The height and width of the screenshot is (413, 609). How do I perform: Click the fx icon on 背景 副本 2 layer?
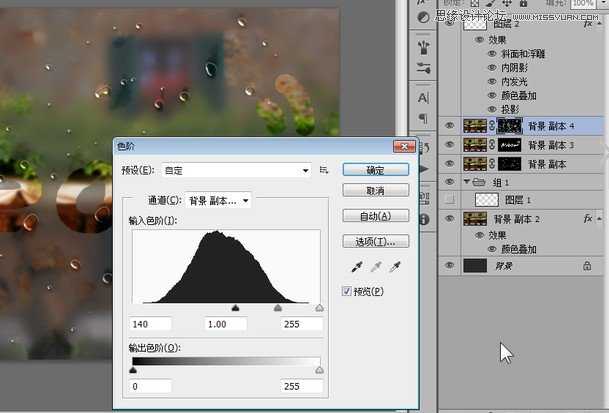588,218
